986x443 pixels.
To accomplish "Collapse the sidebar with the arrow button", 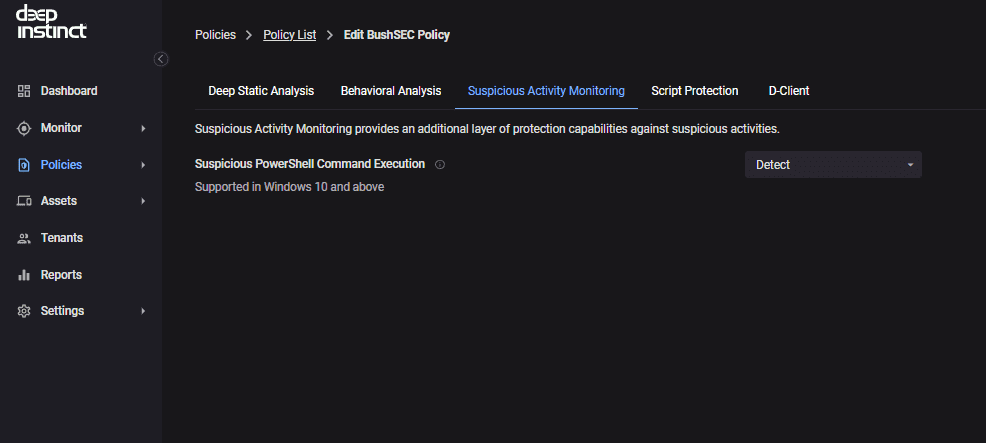I will coord(161,59).
